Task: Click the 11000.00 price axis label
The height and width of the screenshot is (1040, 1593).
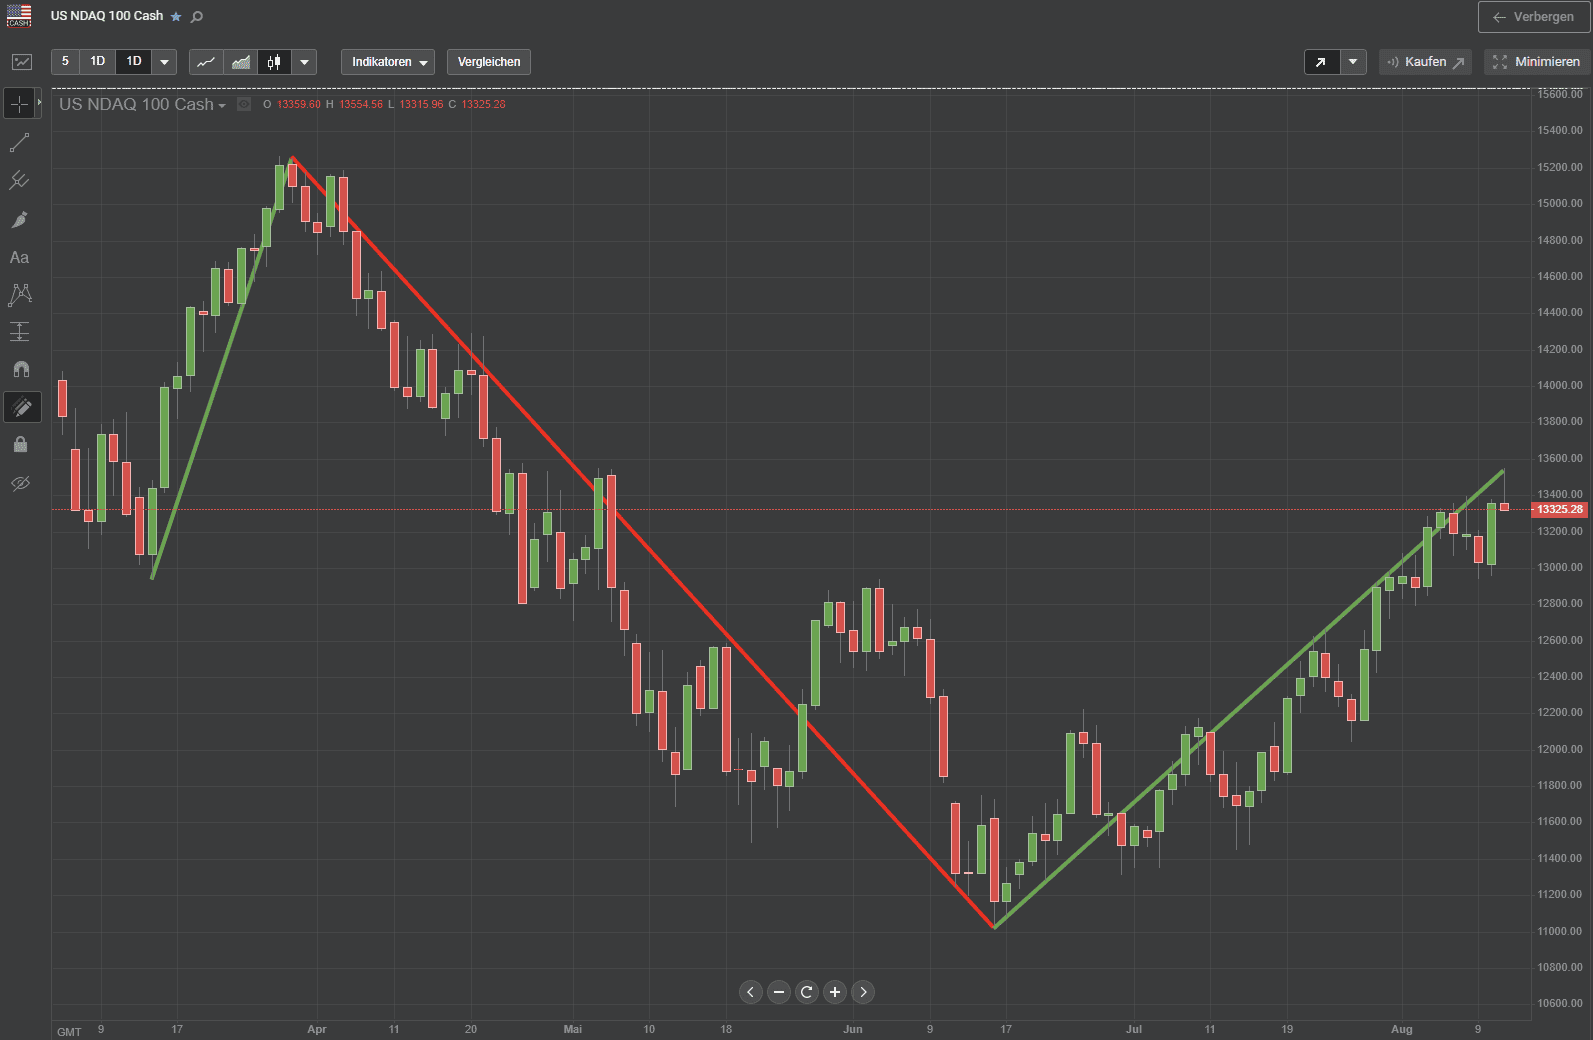Action: click(1560, 931)
